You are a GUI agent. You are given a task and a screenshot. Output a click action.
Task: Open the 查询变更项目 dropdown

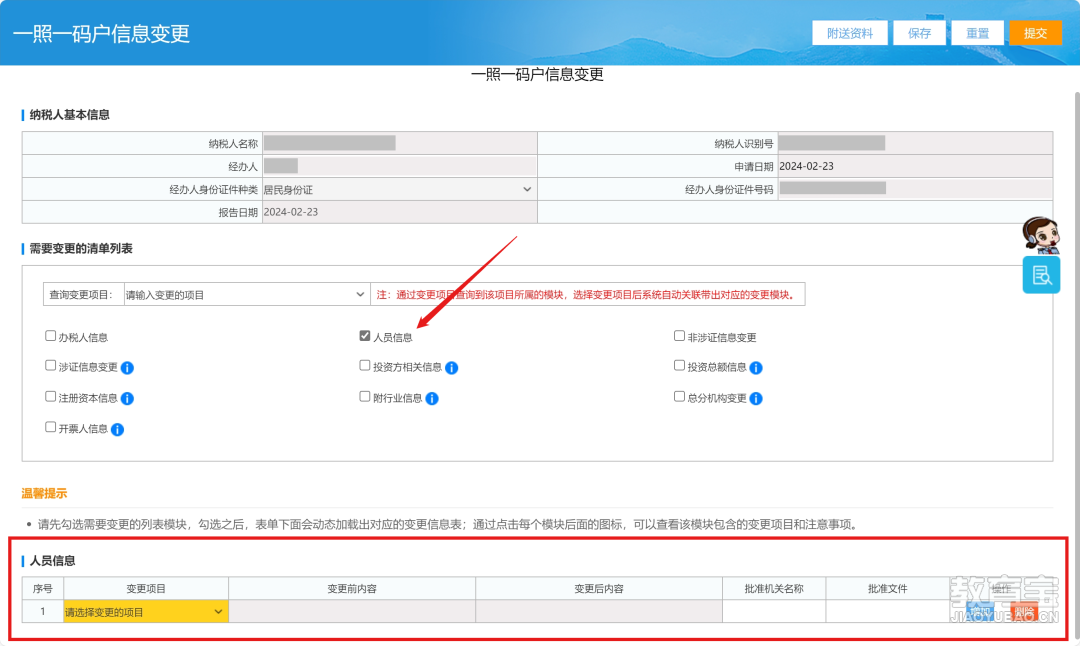point(246,295)
